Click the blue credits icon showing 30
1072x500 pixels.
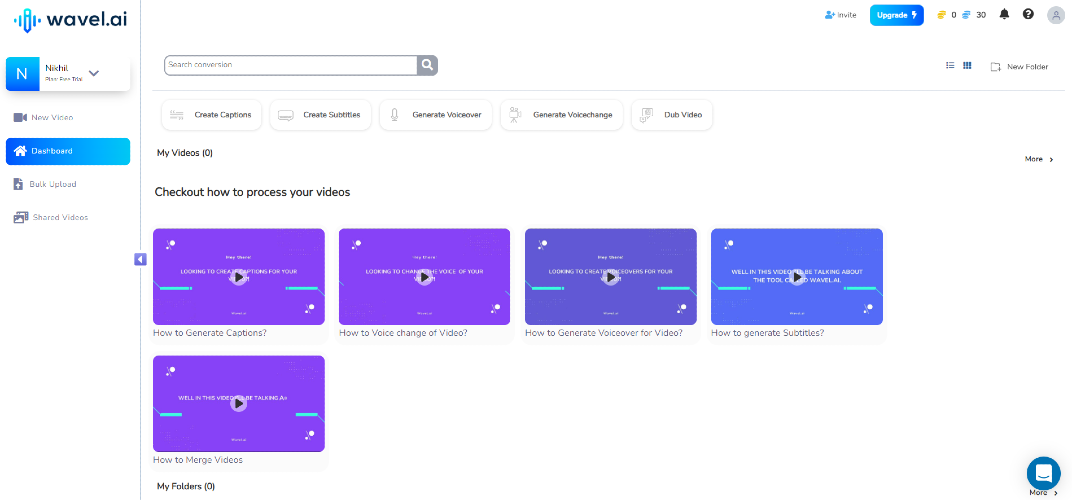[966, 14]
